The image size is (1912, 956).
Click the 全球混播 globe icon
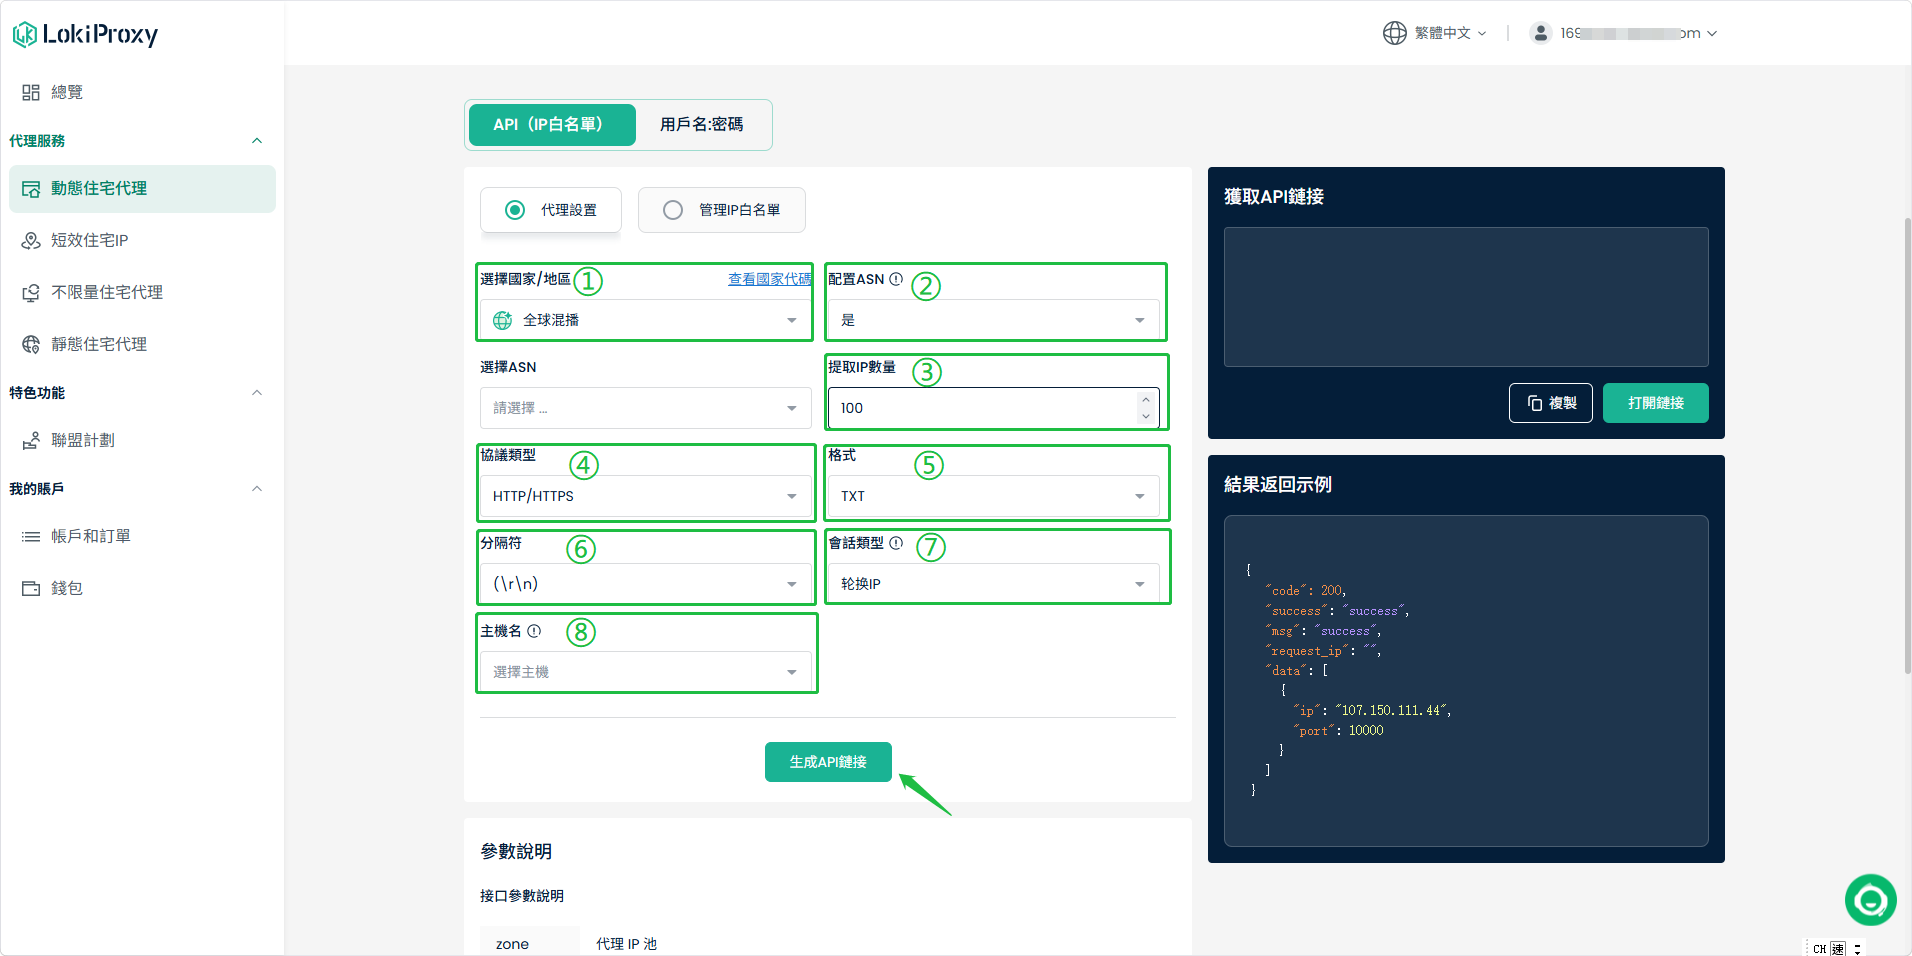[503, 320]
